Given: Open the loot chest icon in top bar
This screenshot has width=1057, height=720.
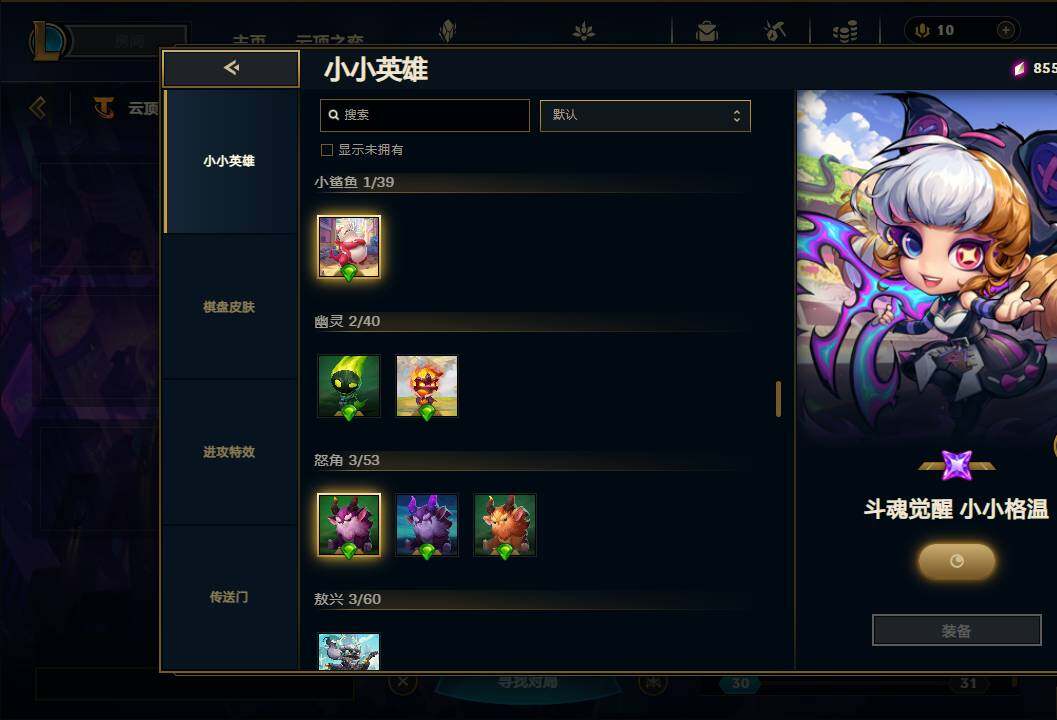Looking at the screenshot, I should pos(706,30).
